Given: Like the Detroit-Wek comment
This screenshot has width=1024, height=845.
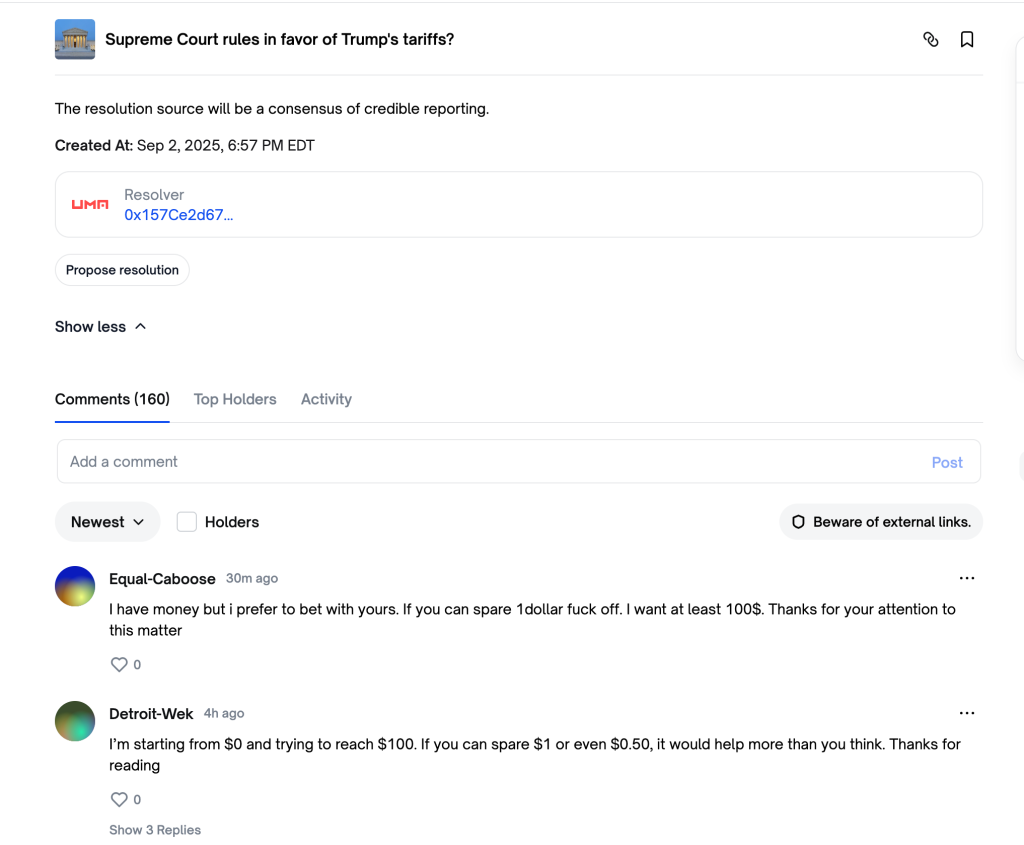Looking at the screenshot, I should coord(120,799).
